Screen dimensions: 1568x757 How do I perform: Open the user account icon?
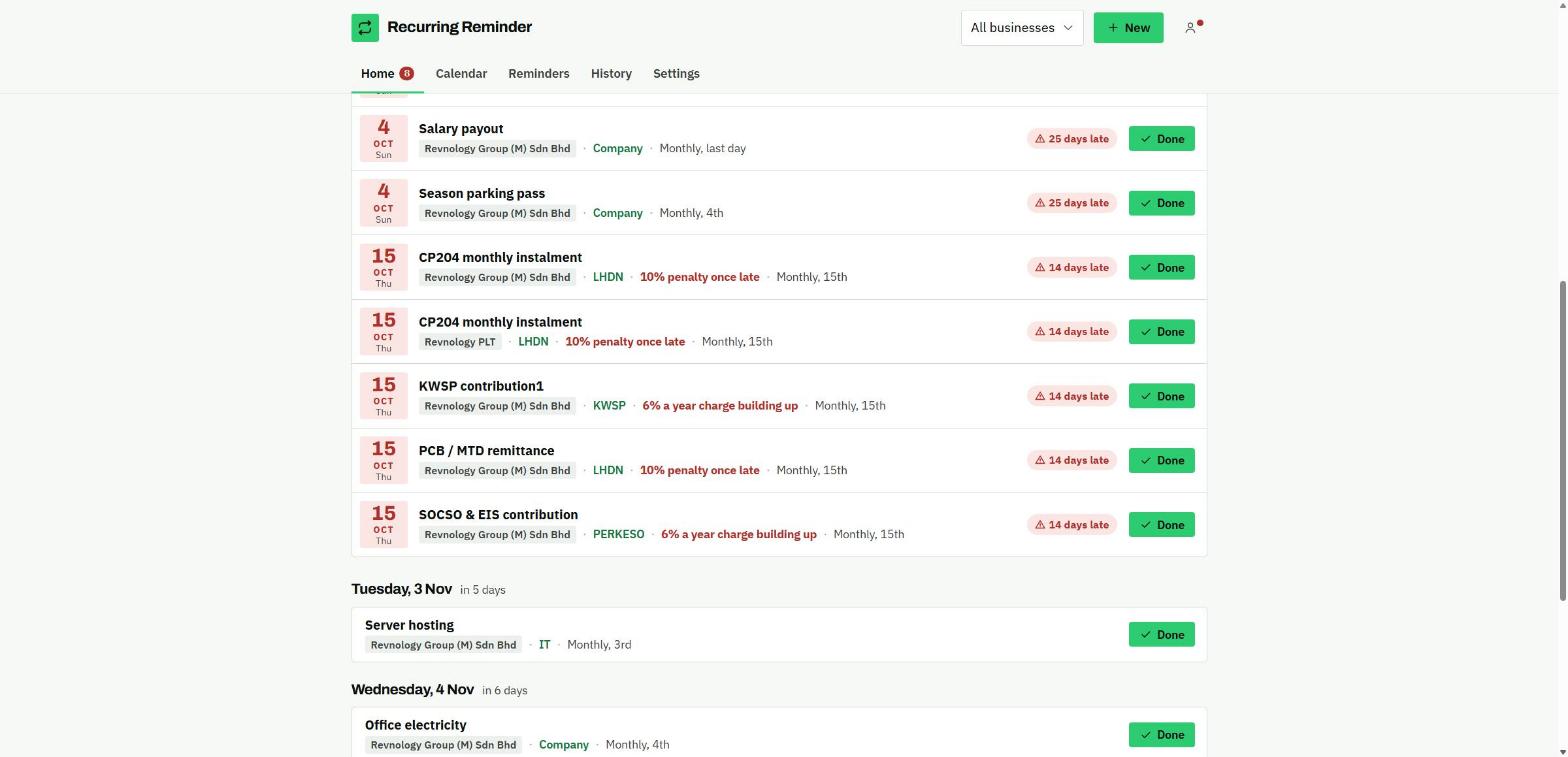coord(1190,28)
